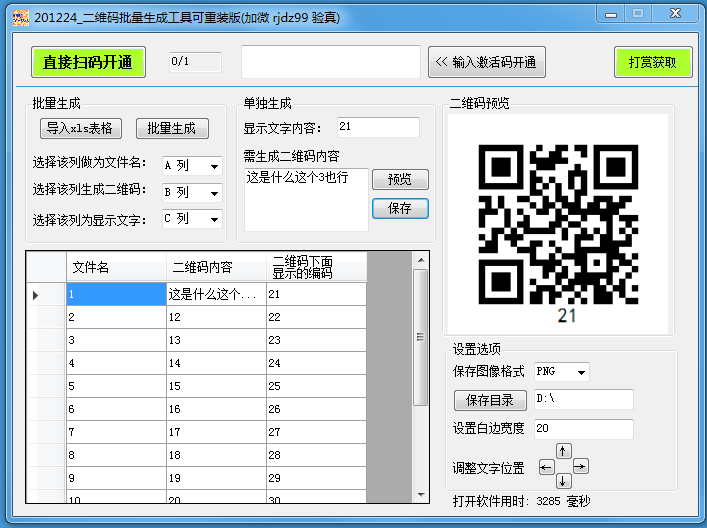The width and height of the screenshot is (707, 528).
Task: Click the QR code preview image
Action: [x=558, y=224]
